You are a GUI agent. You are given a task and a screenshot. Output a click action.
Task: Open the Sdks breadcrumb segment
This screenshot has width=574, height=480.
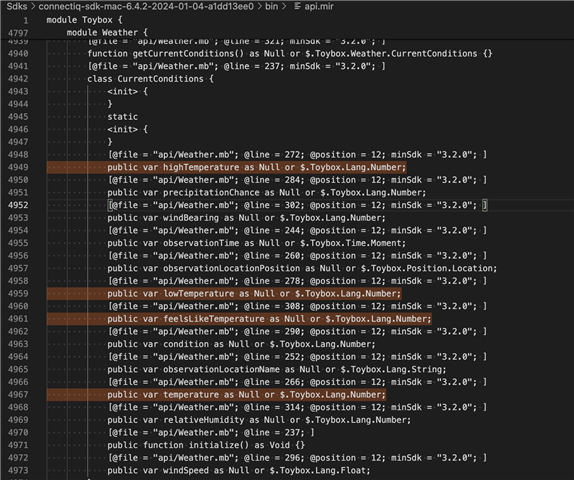[17, 6]
